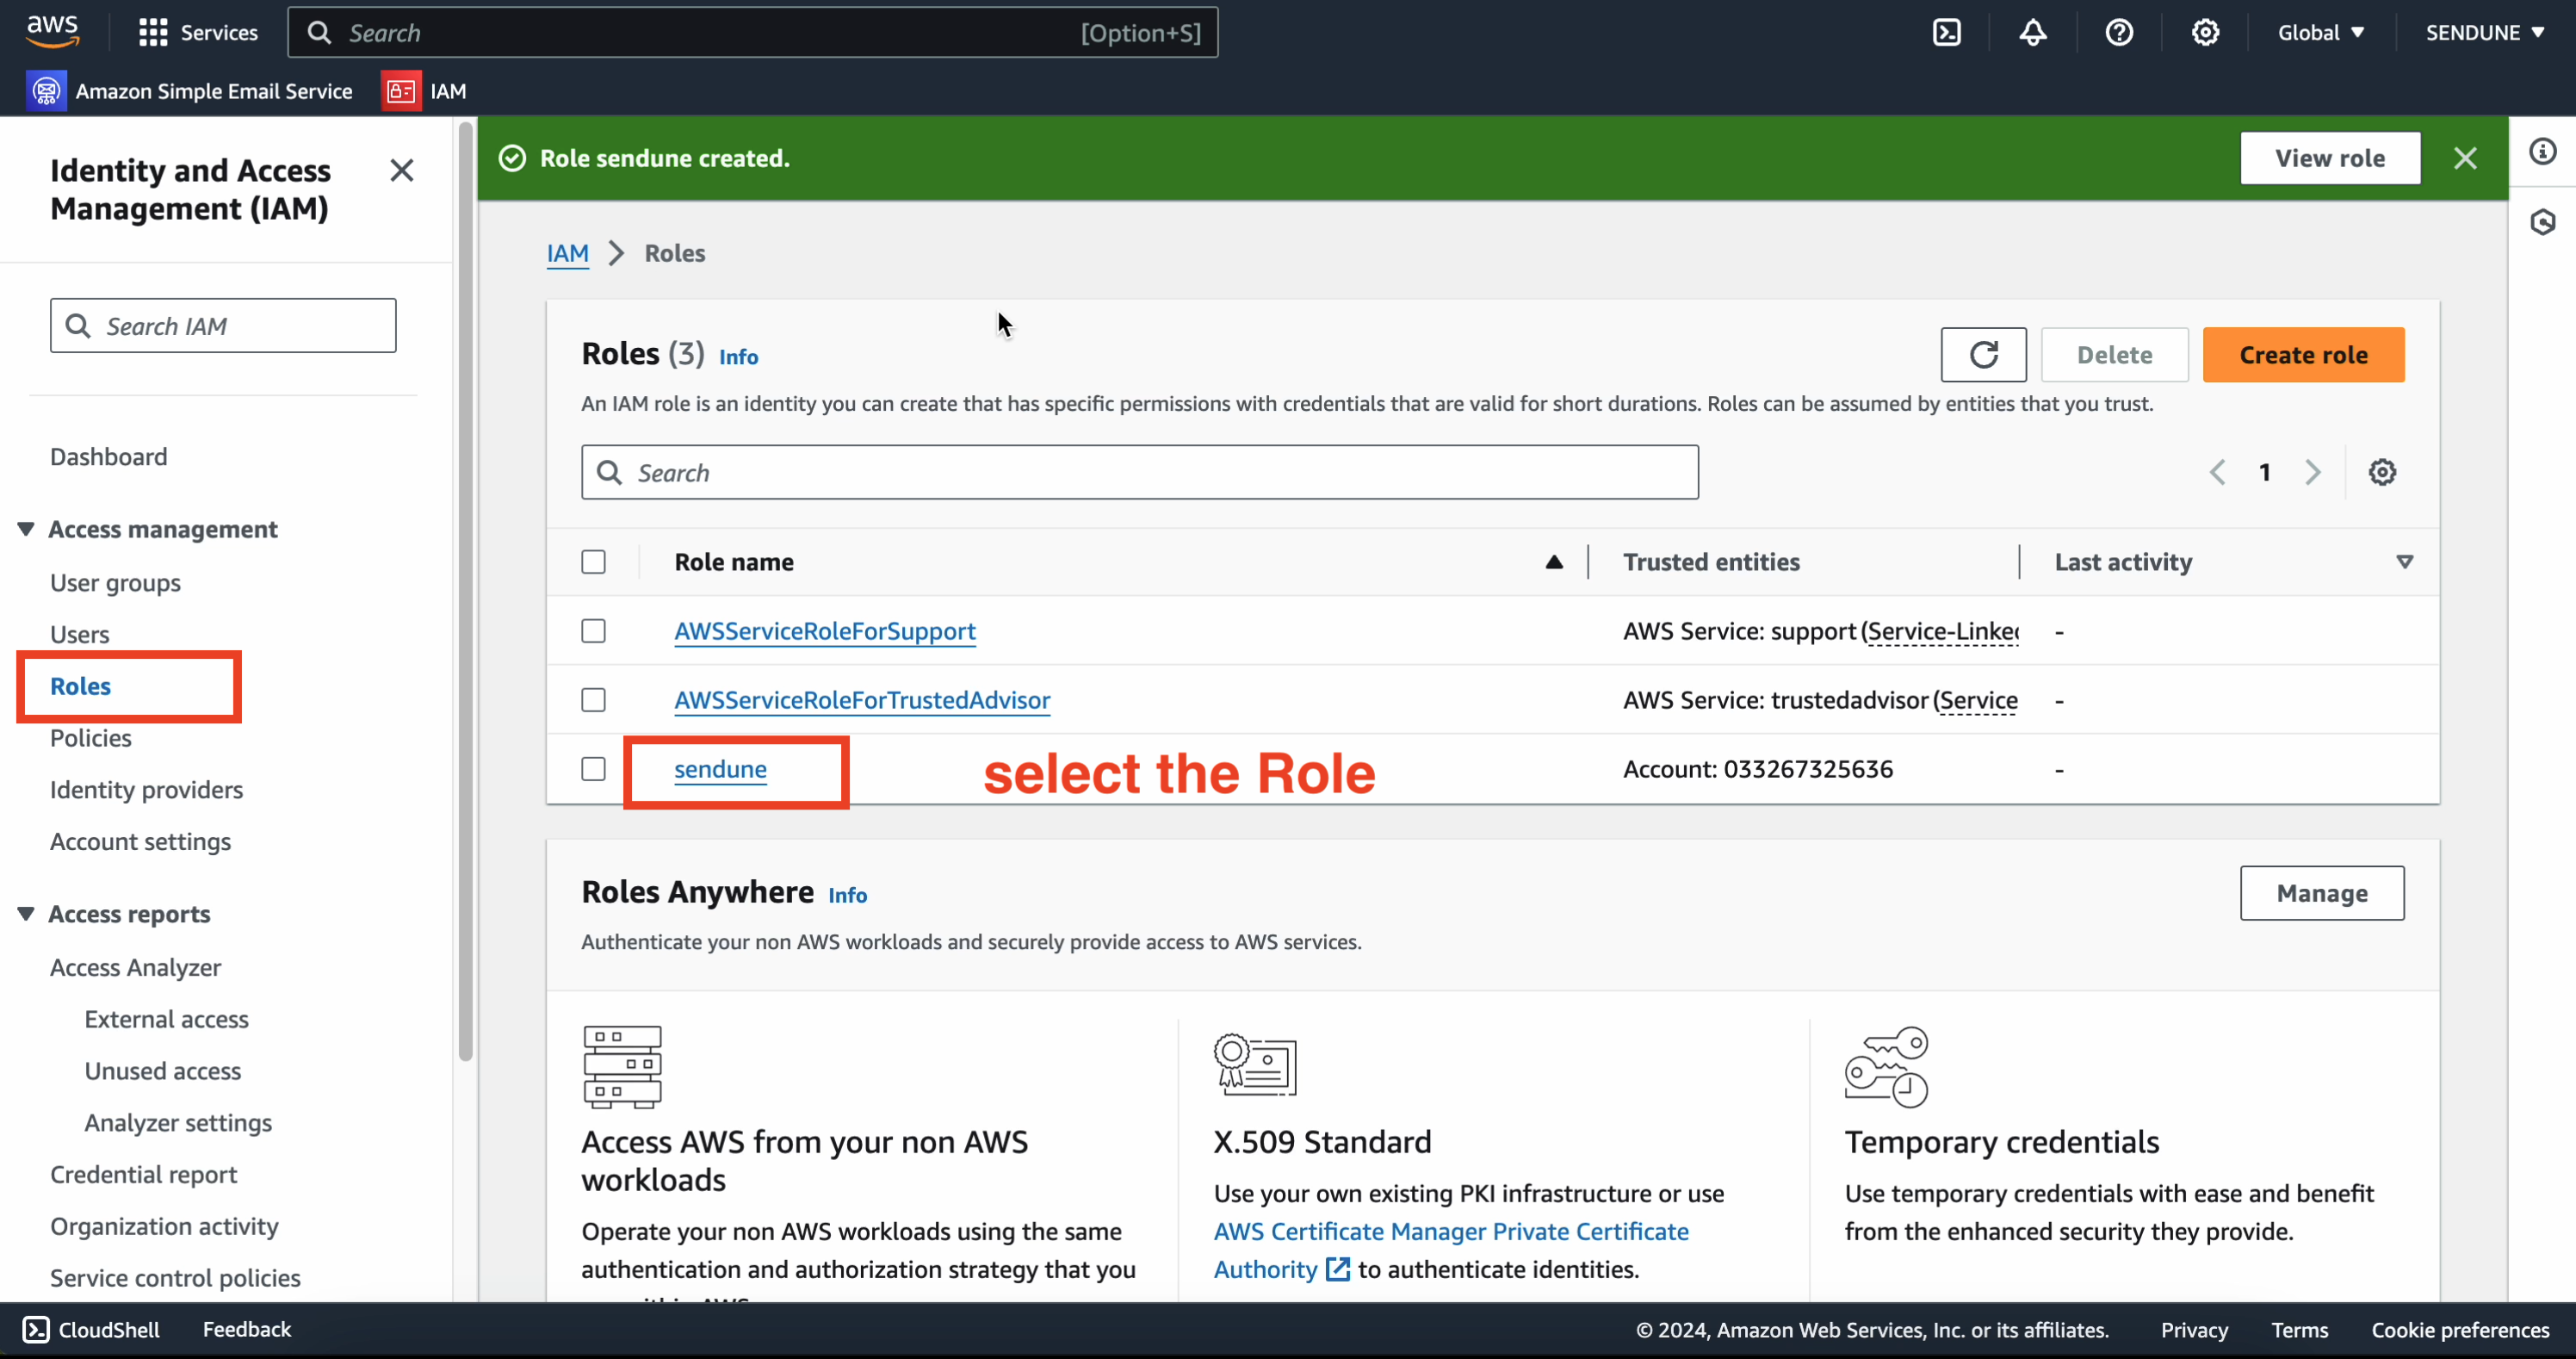Open Identity providers in sidebar
Screen dimensions: 2576x1359
(x=147, y=789)
